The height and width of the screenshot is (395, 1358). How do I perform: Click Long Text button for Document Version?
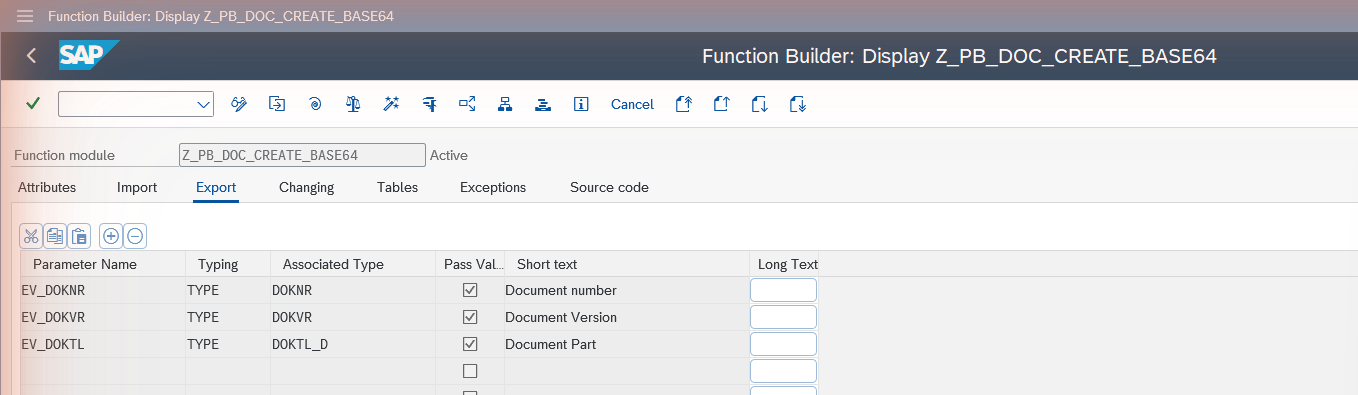click(x=784, y=317)
